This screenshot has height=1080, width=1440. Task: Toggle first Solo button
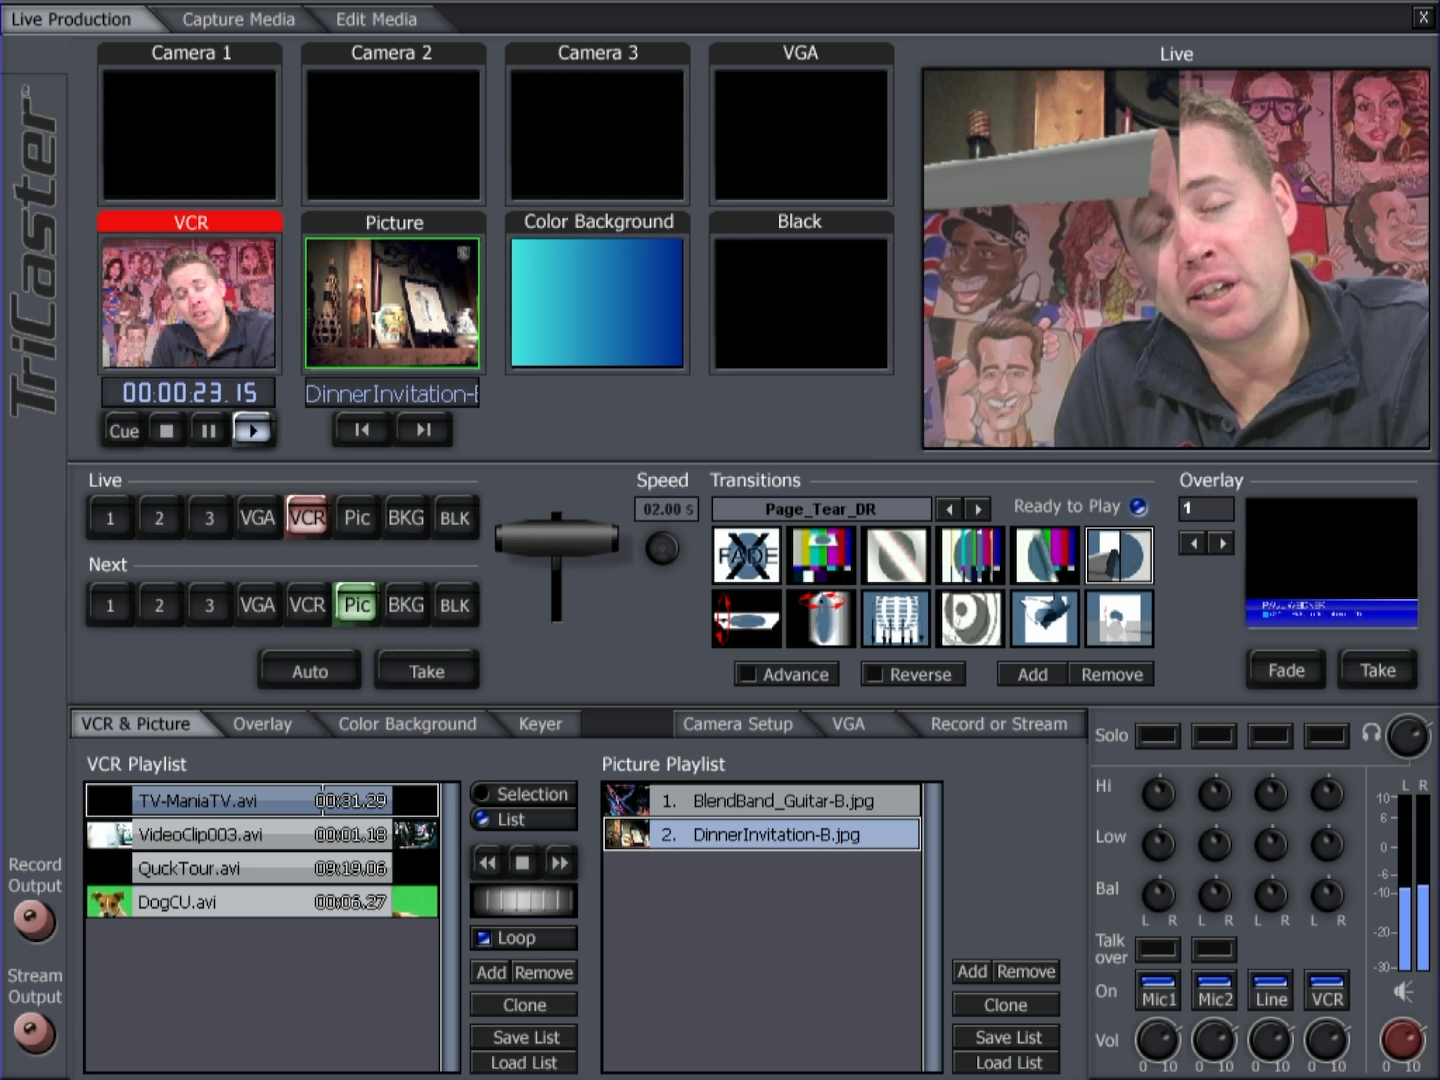(x=1158, y=736)
